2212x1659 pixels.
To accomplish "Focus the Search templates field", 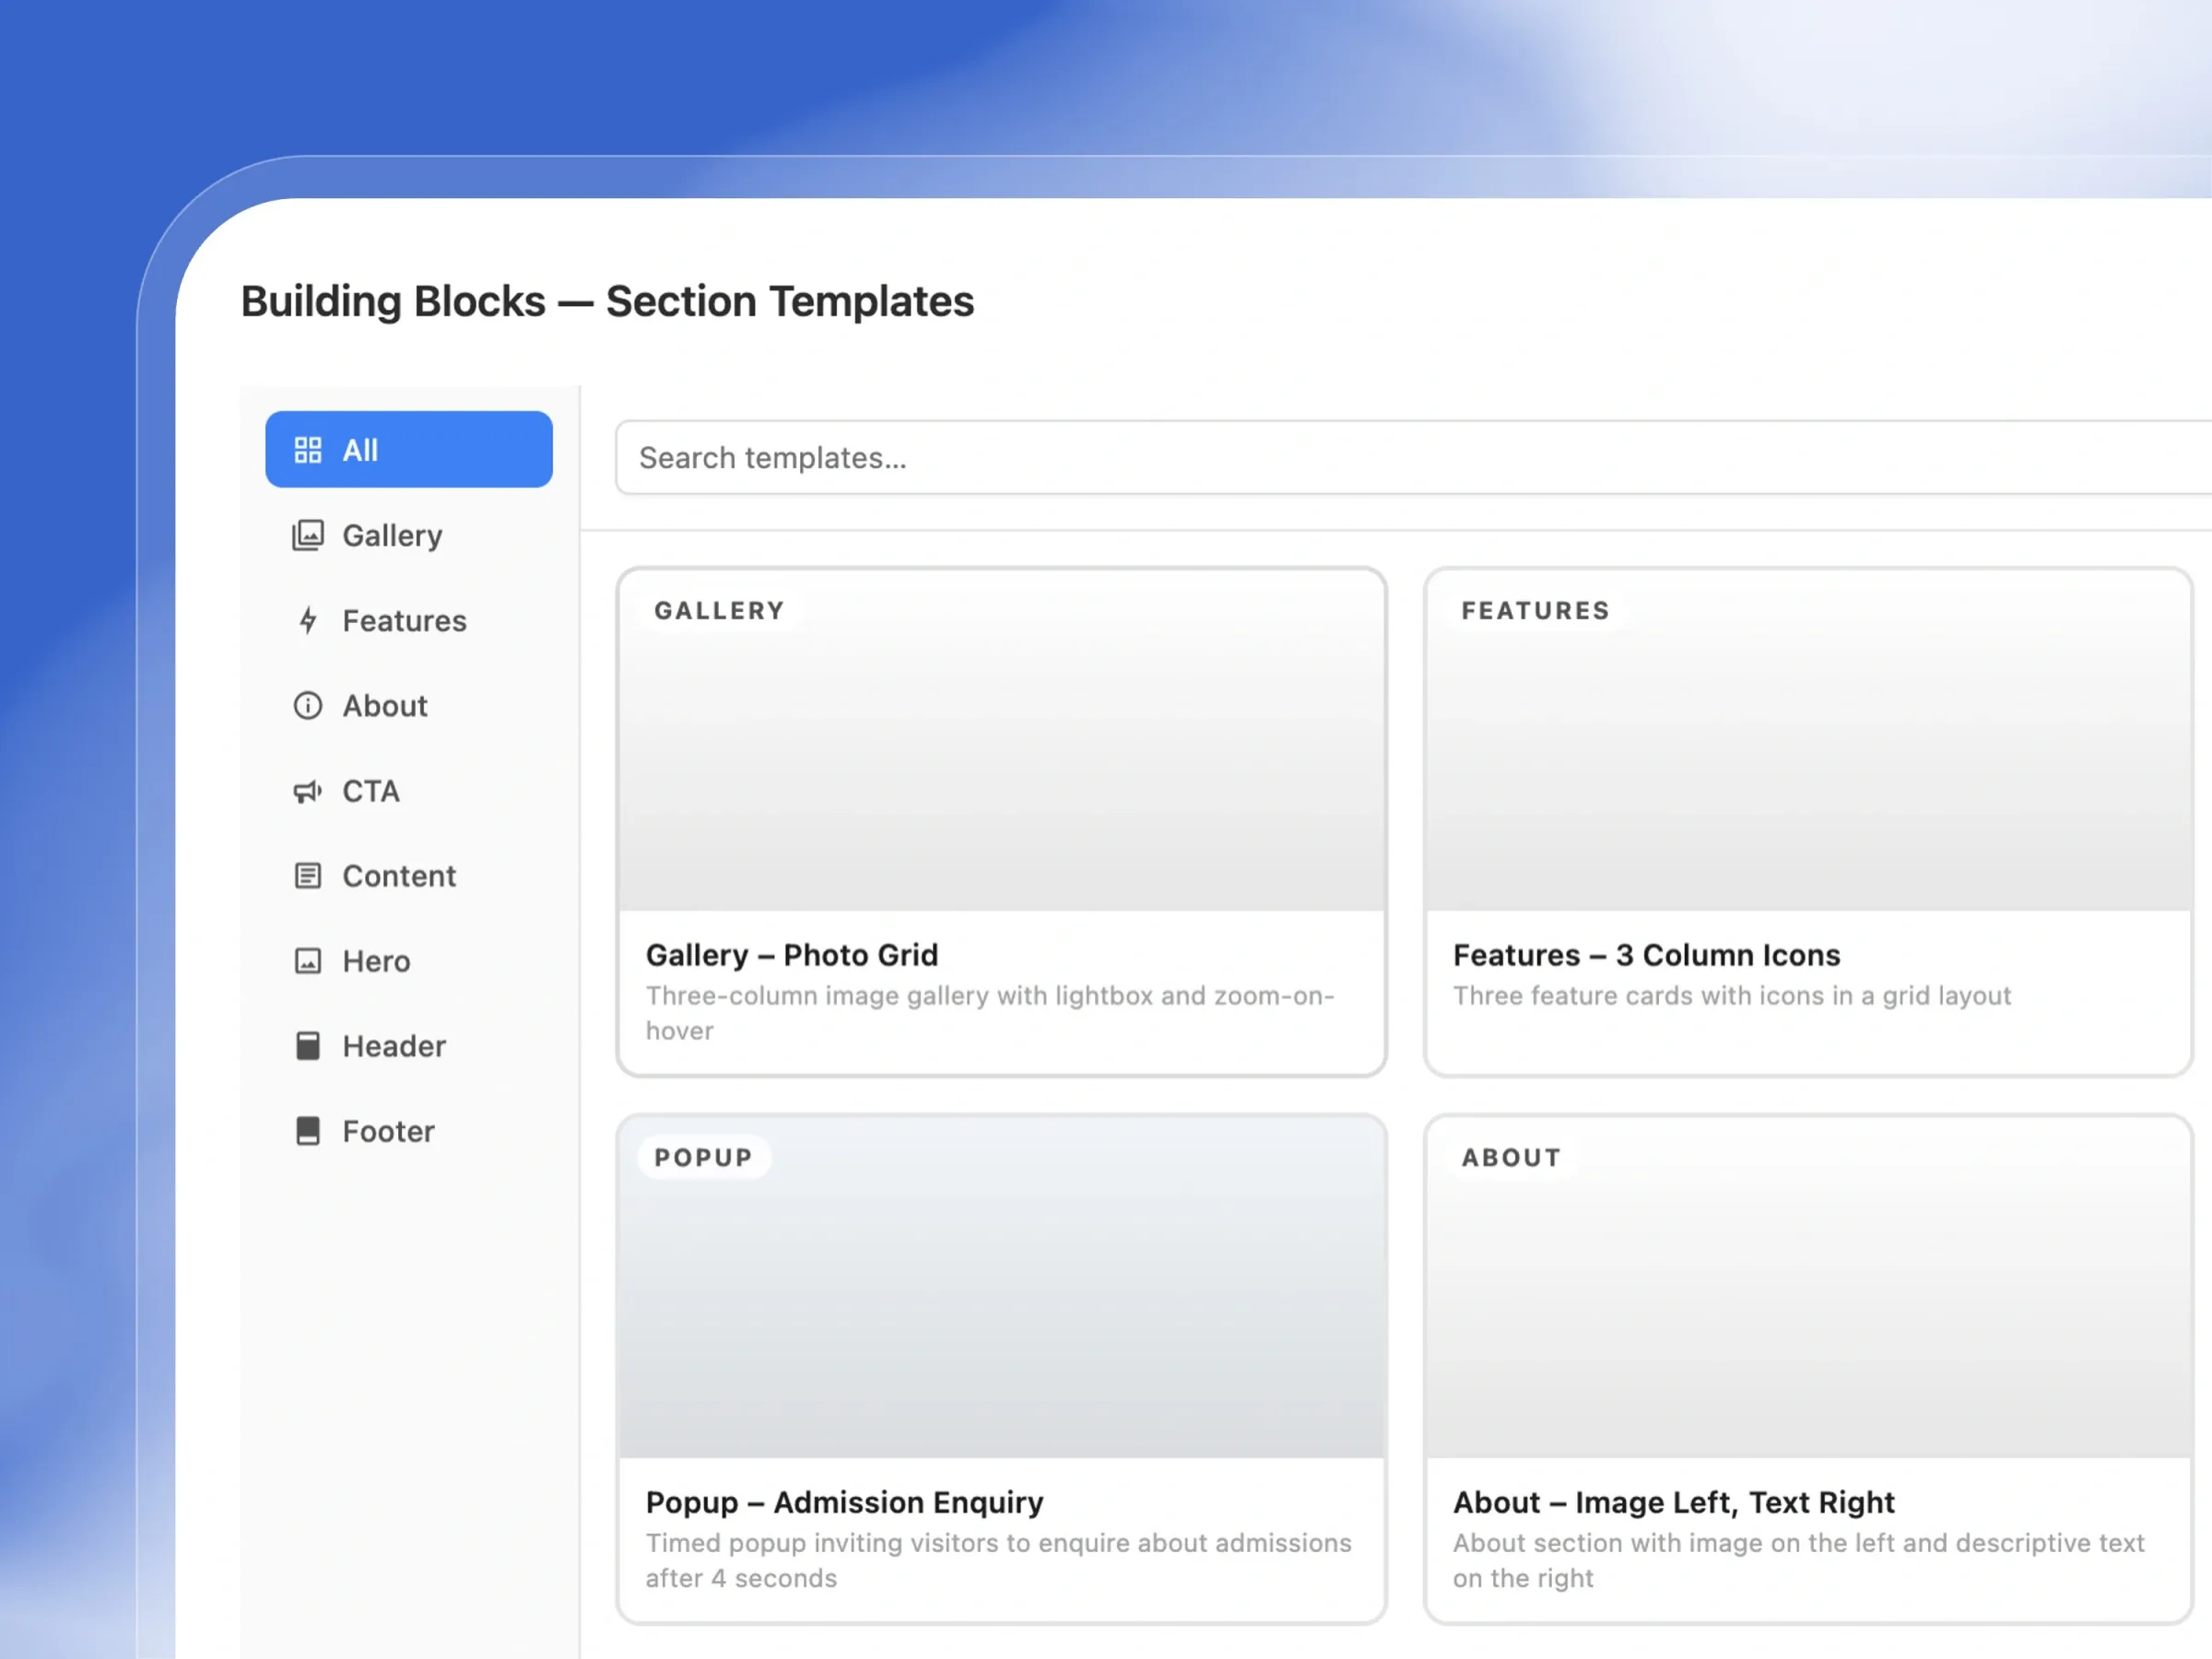I will coord(1413,458).
